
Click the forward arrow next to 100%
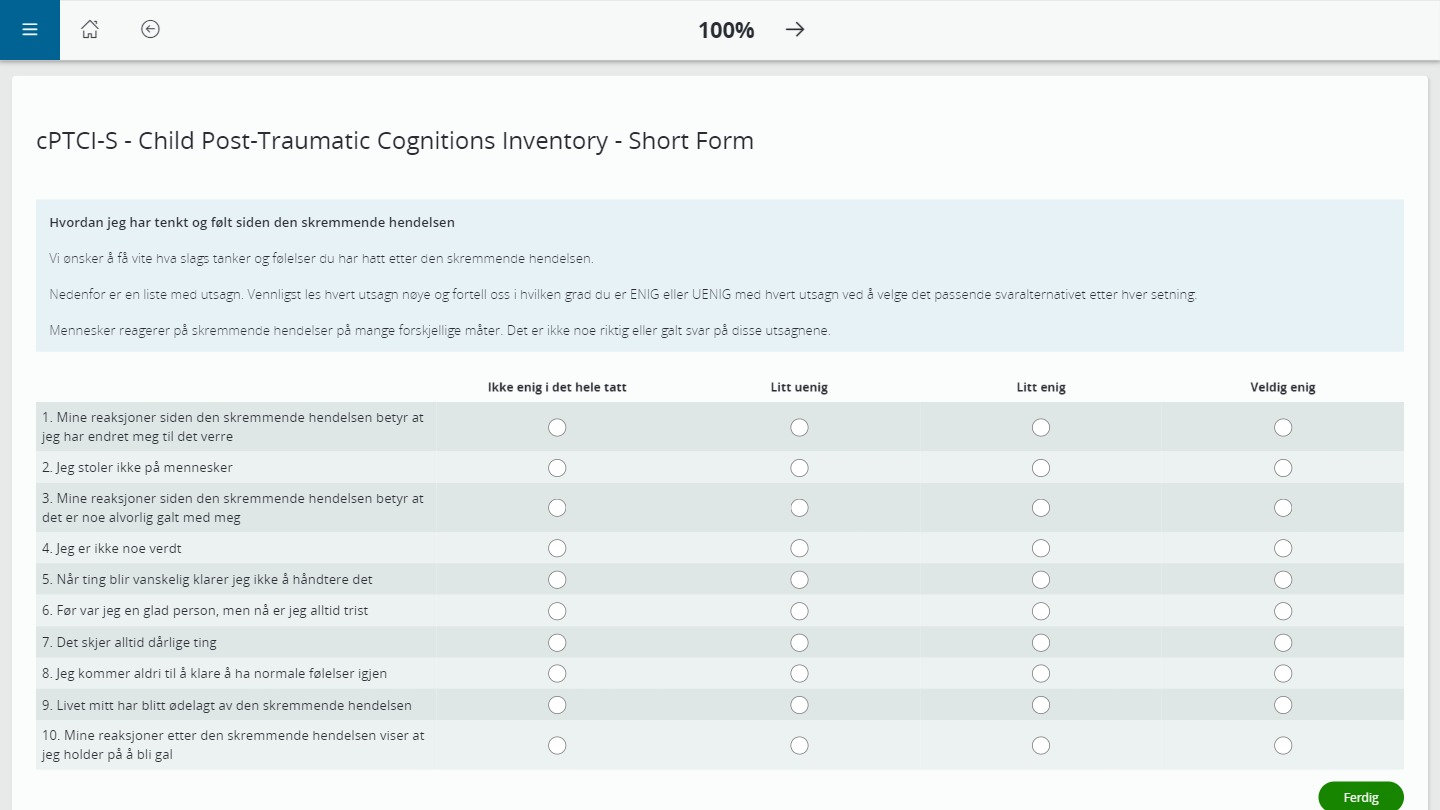pos(795,30)
